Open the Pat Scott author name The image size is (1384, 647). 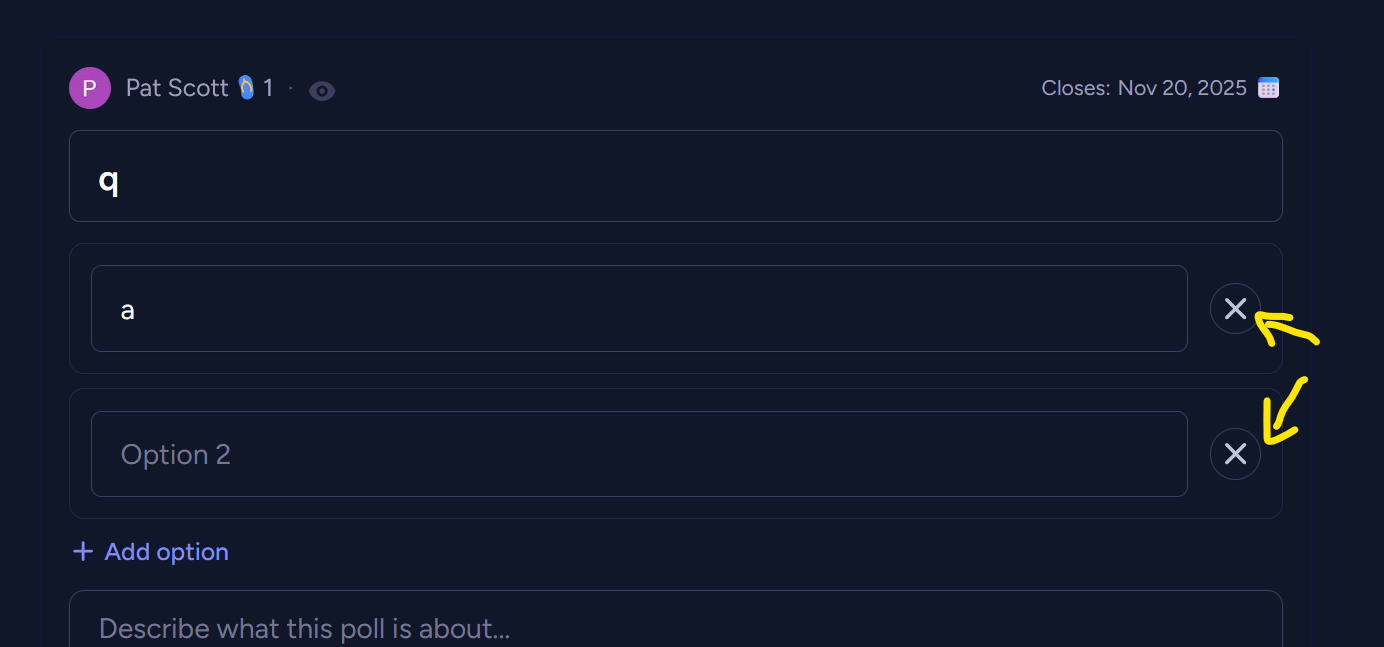(177, 88)
